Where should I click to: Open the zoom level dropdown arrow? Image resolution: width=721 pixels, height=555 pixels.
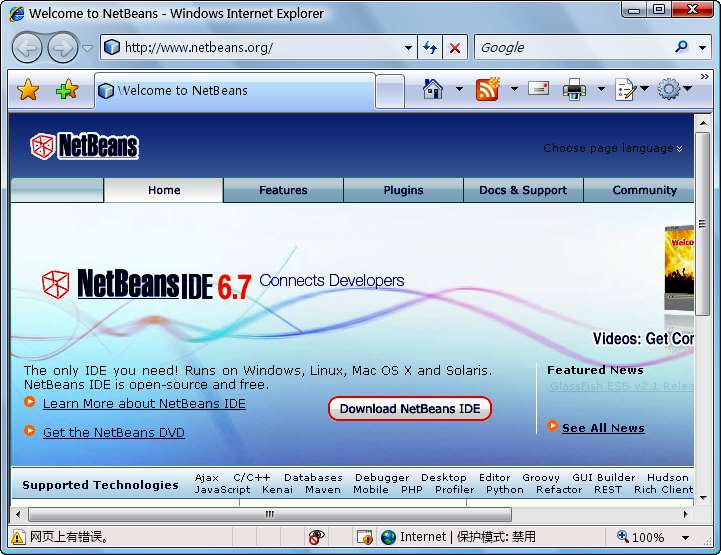684,537
